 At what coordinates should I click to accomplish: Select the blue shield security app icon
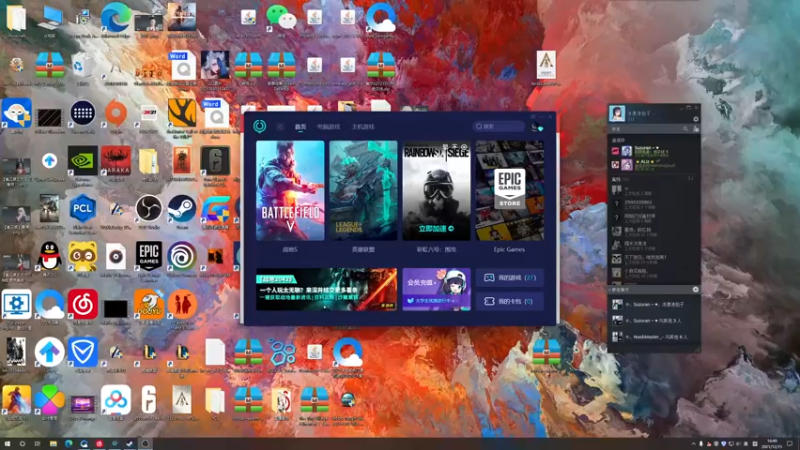click(83, 355)
